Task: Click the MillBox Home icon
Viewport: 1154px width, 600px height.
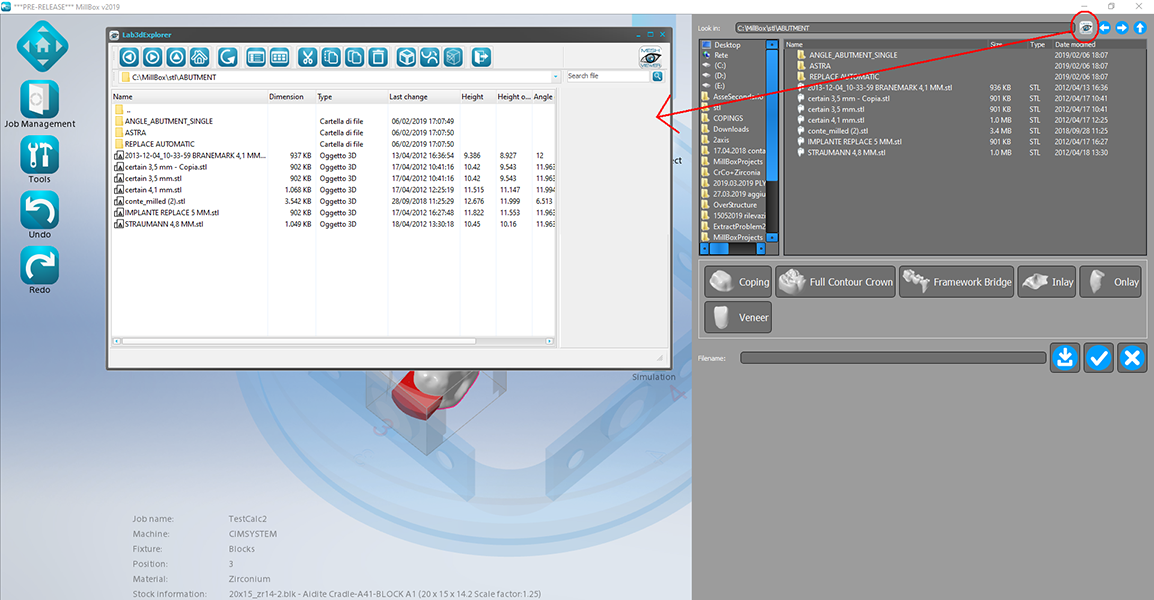Action: click(43, 46)
